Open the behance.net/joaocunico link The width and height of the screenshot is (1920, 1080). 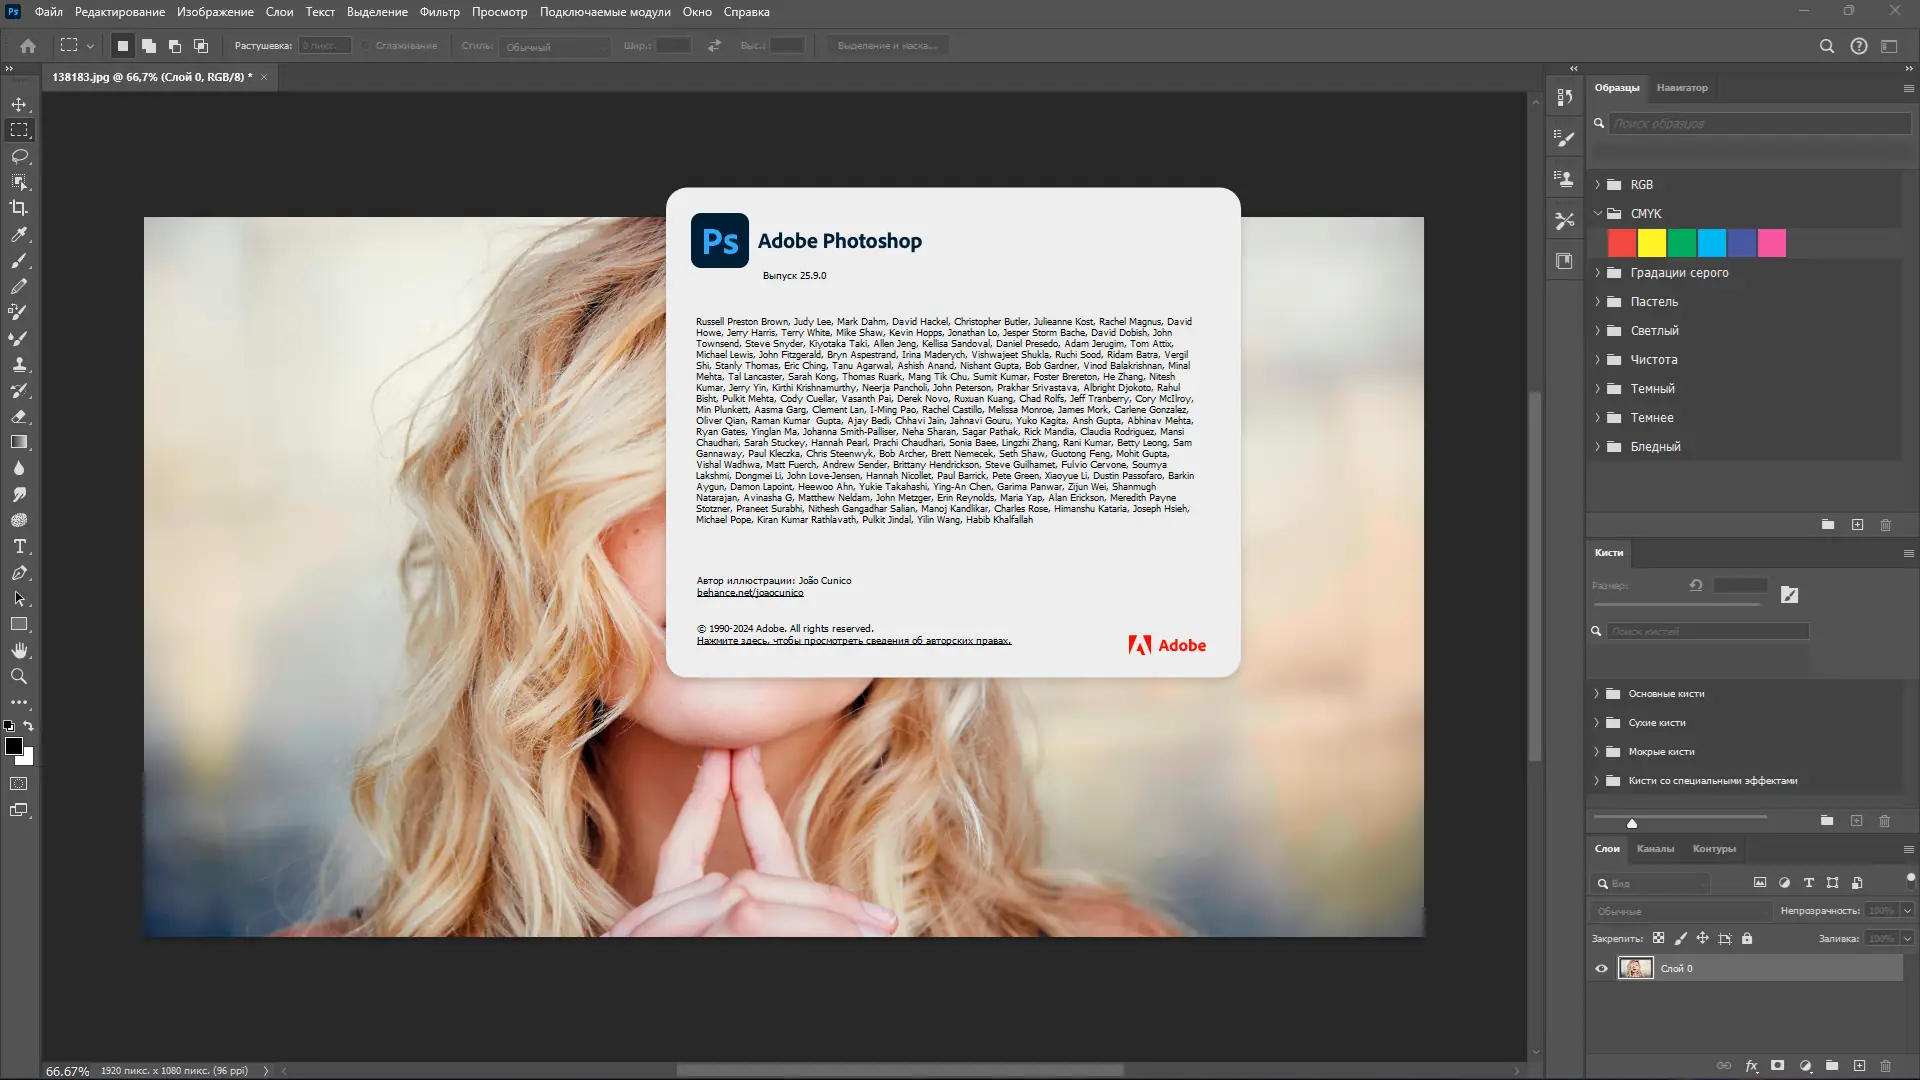[x=749, y=592]
